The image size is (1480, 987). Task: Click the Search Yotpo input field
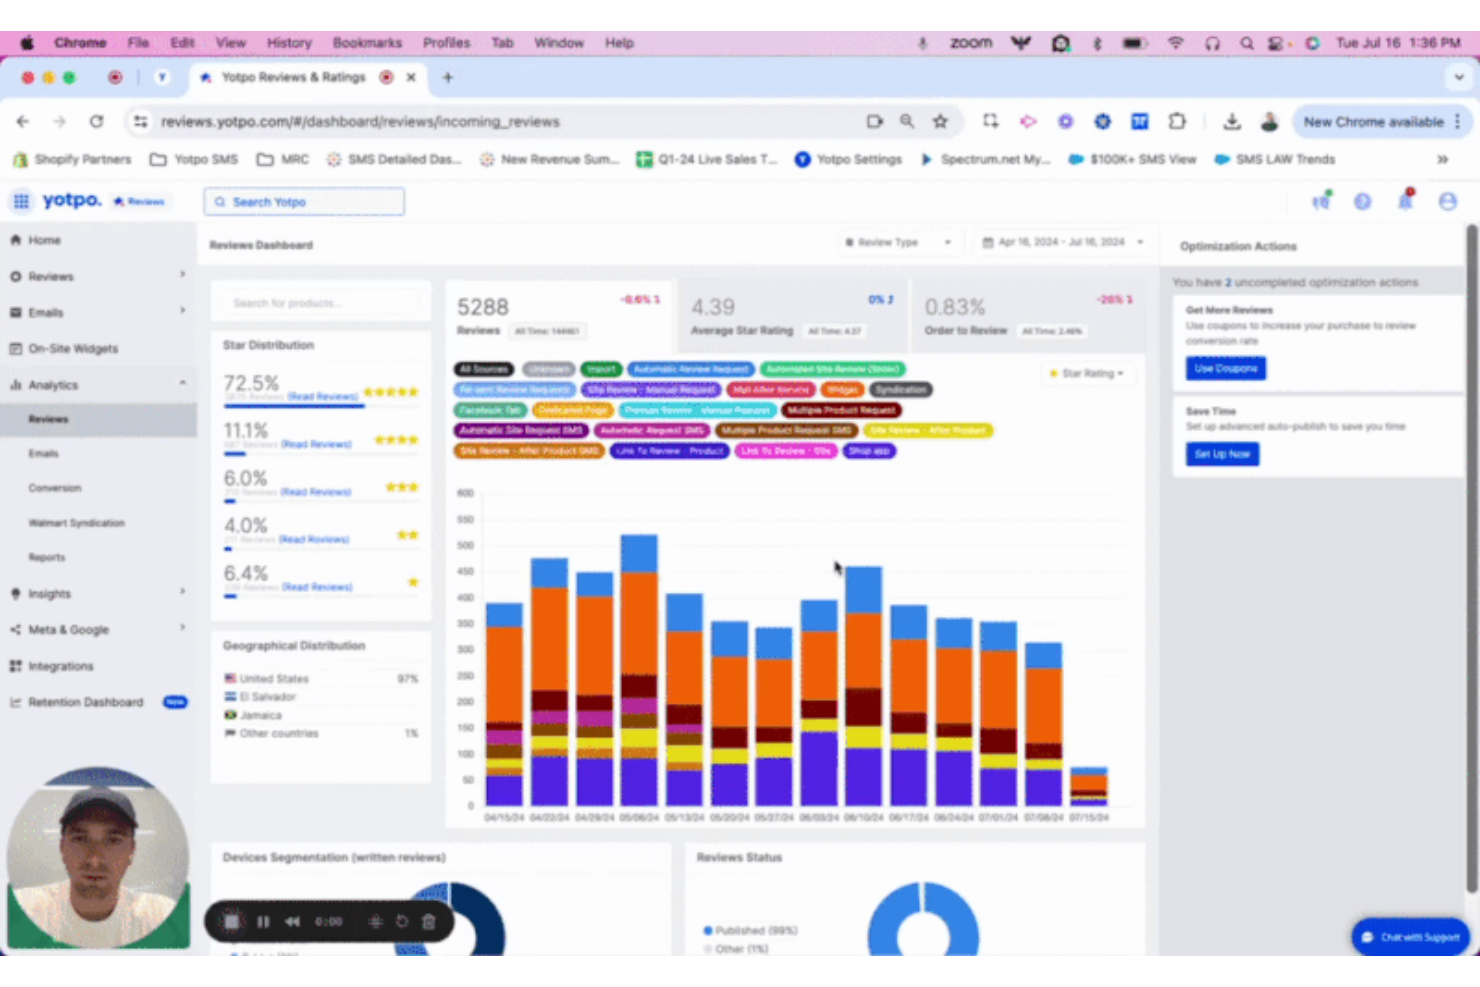click(303, 201)
